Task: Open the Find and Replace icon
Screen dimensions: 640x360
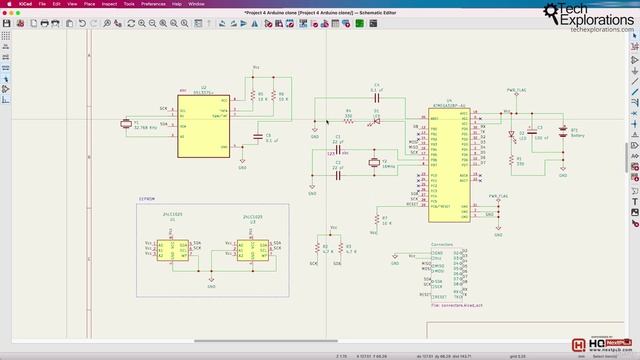Action: point(118,23)
